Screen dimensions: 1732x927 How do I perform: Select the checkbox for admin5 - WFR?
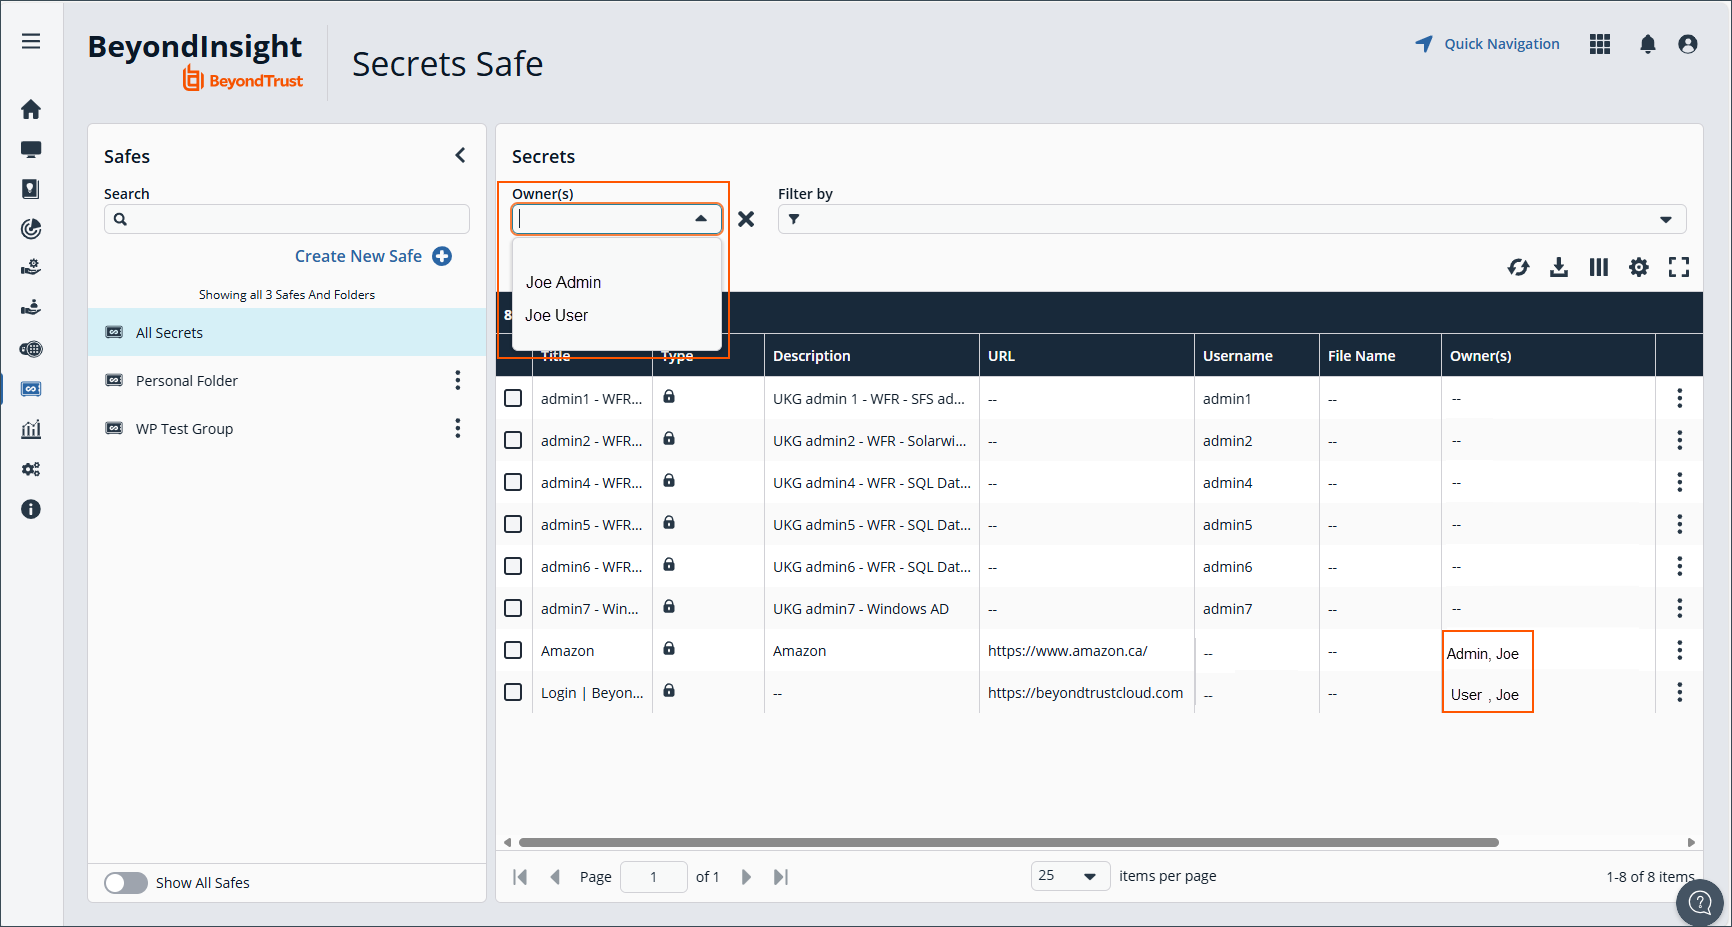(513, 524)
